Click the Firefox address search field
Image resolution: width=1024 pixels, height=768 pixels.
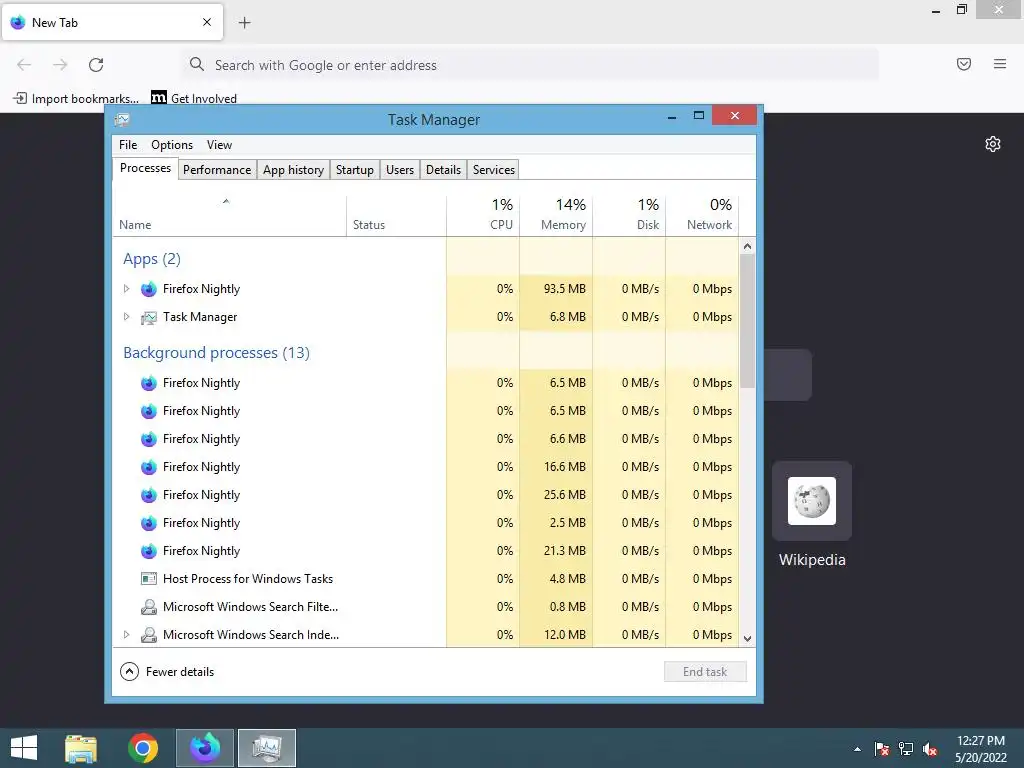tap(530, 65)
